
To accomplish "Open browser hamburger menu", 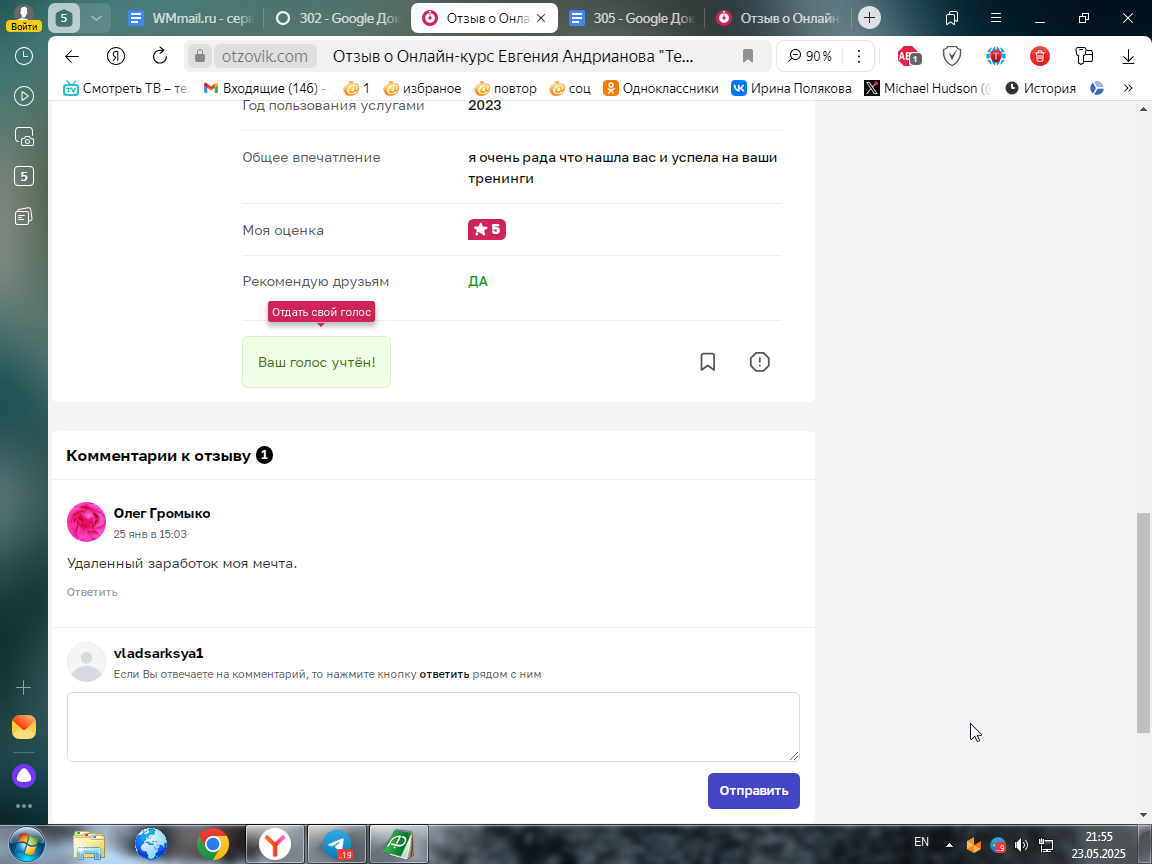I will point(996,18).
